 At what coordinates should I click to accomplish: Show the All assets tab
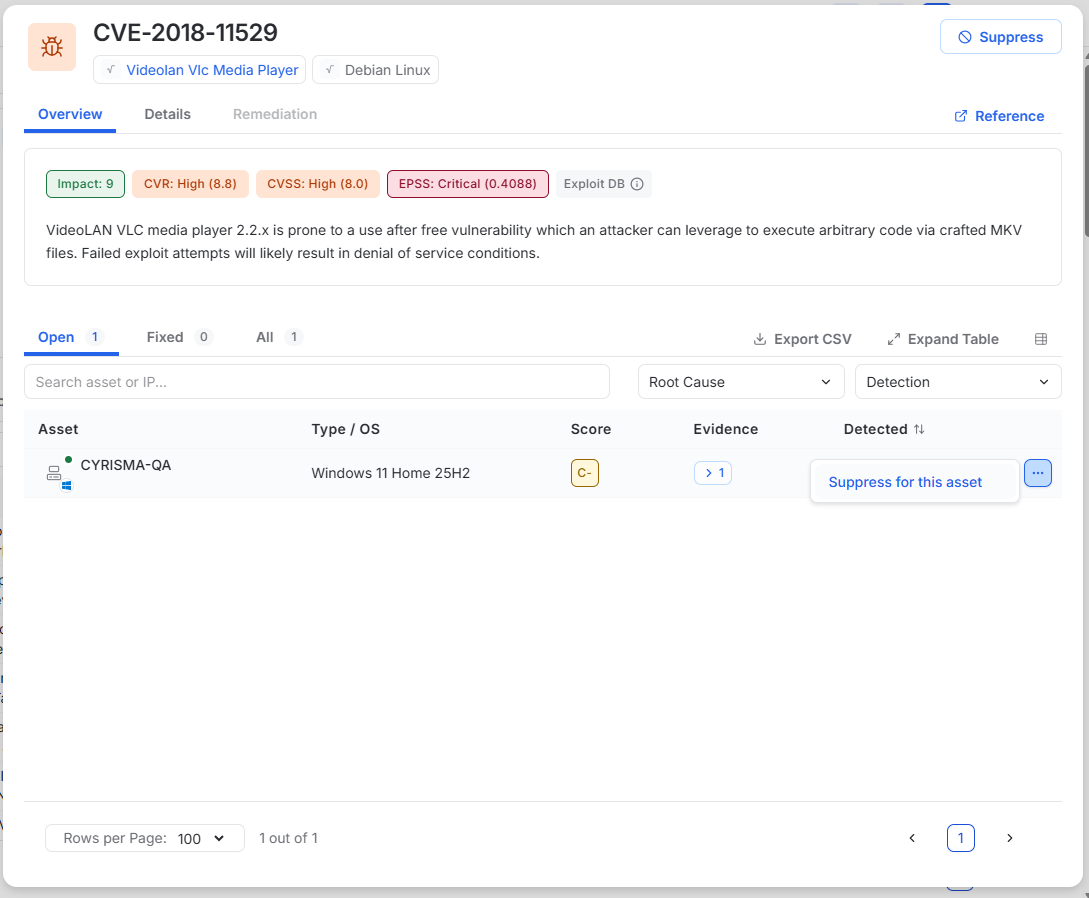tap(279, 338)
